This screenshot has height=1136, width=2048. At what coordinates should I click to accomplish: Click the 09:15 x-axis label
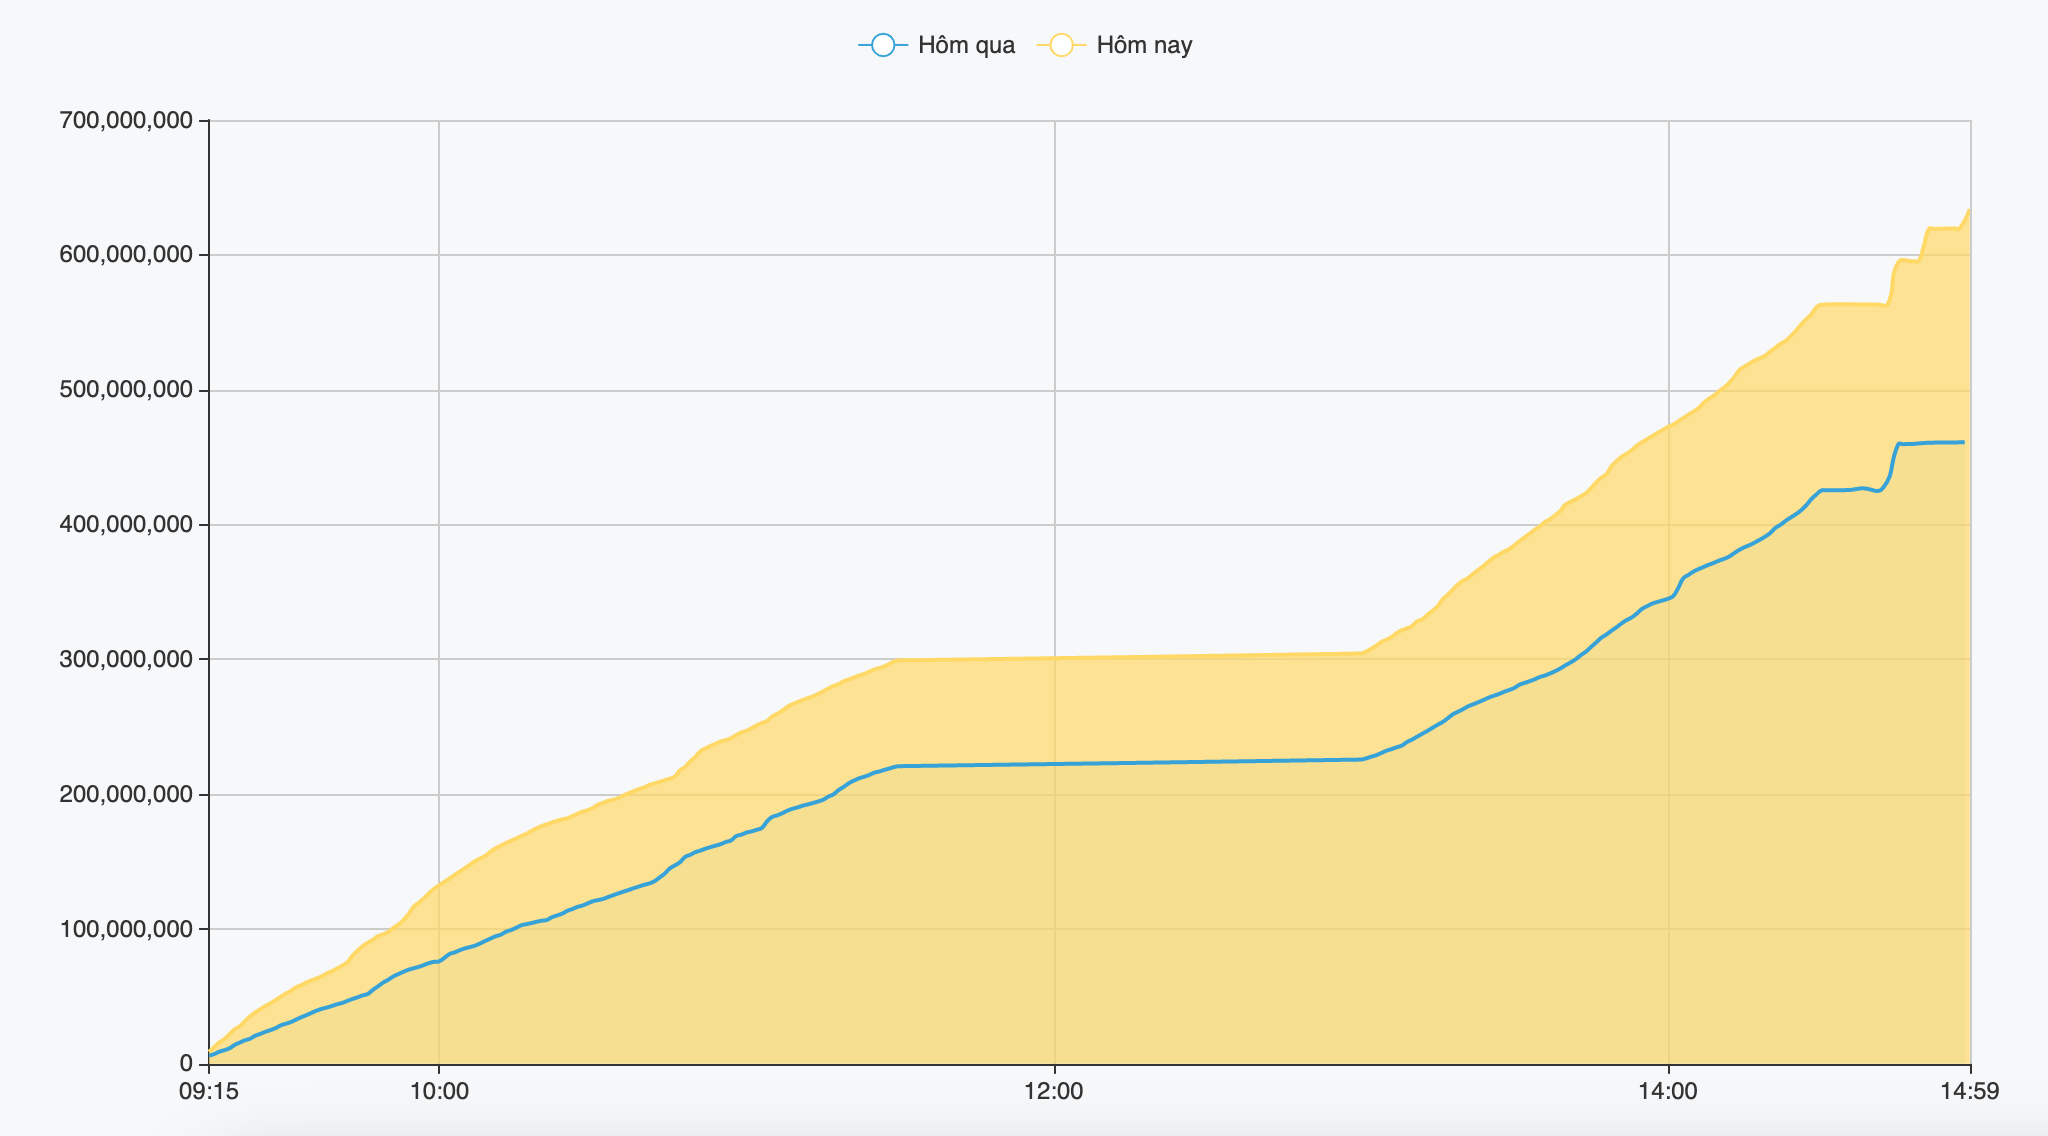209,1091
